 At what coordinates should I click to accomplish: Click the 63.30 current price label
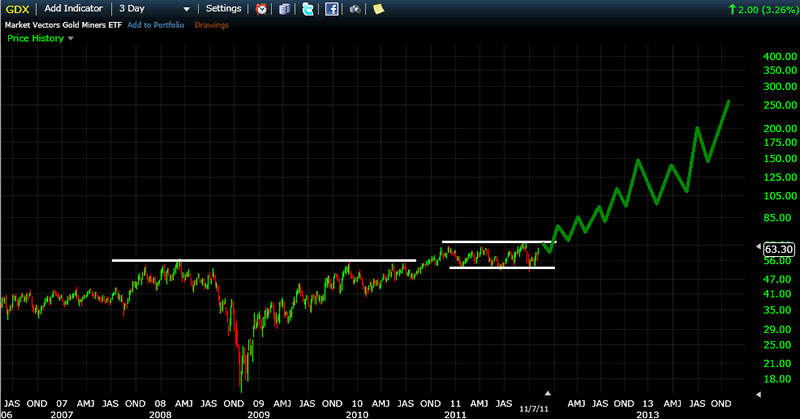[x=777, y=249]
